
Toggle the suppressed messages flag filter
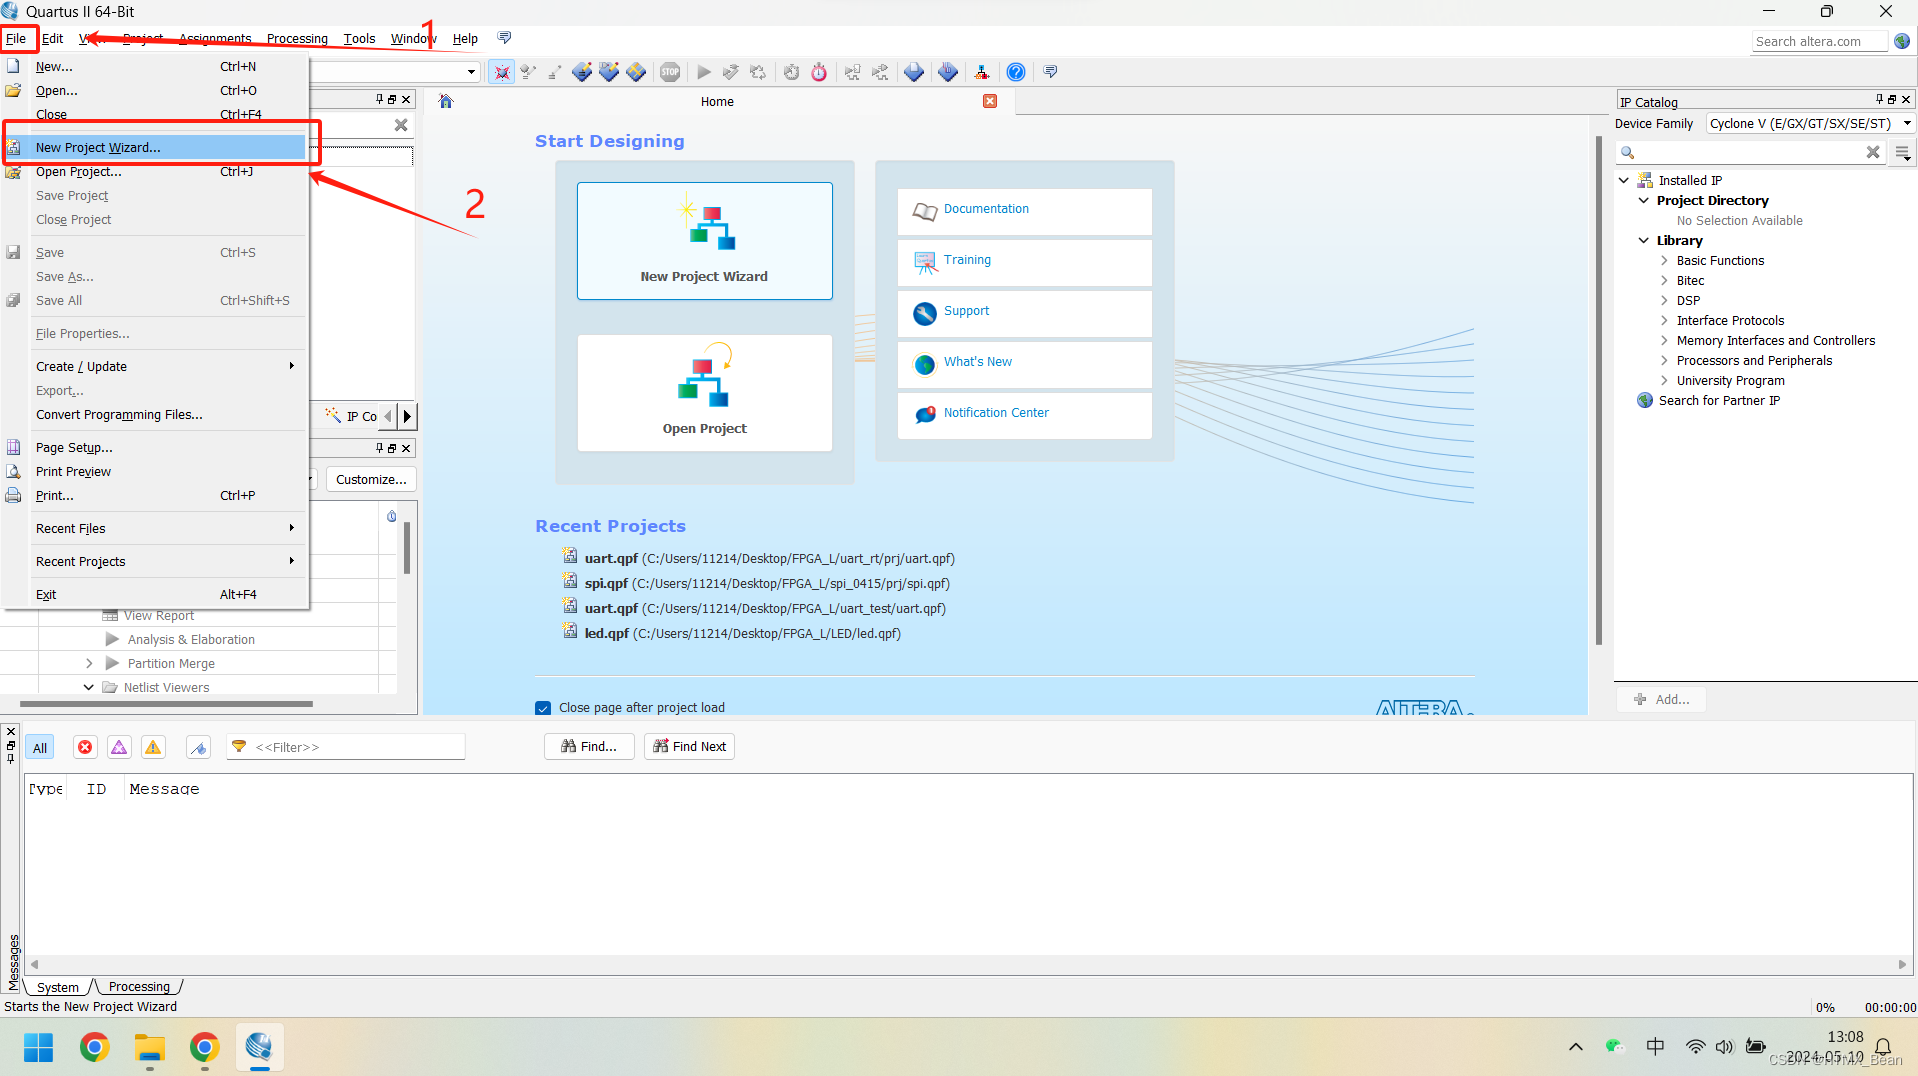point(199,747)
